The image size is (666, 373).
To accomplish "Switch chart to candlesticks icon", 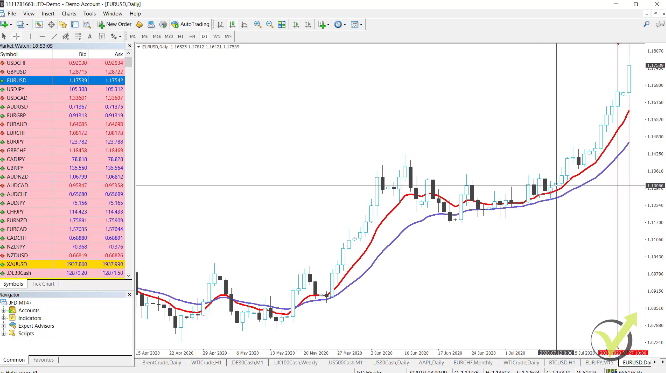I will (x=232, y=25).
